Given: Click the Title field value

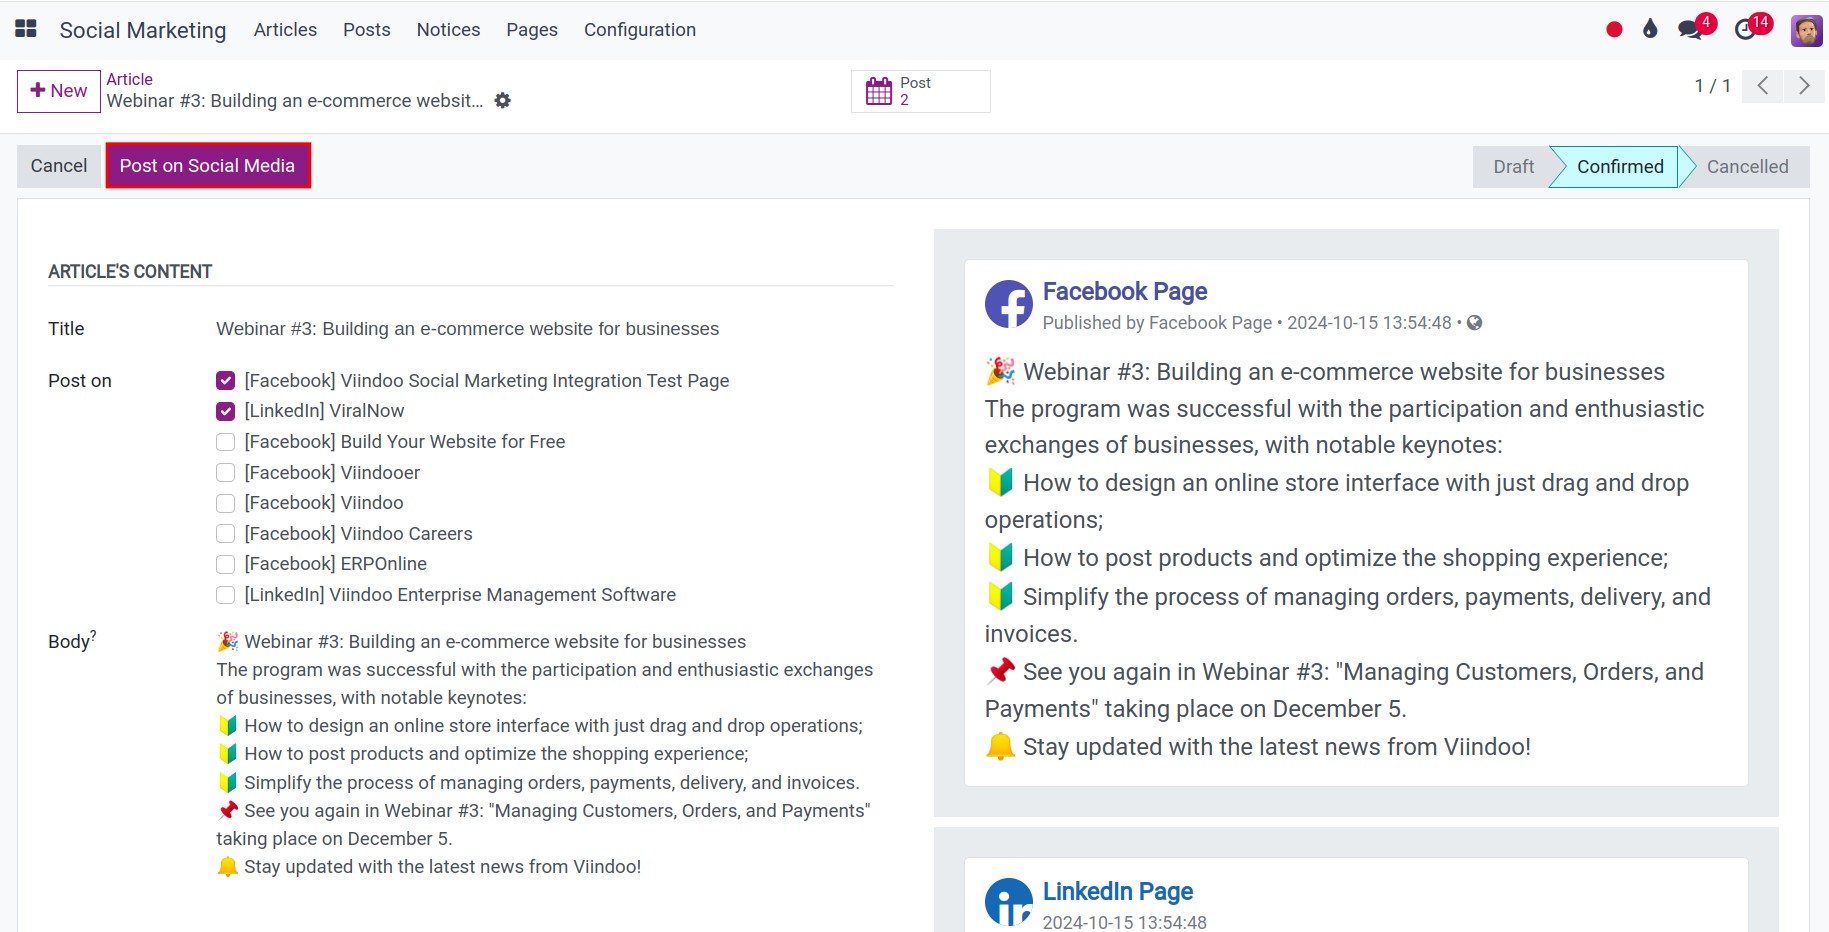Looking at the screenshot, I should coord(468,329).
